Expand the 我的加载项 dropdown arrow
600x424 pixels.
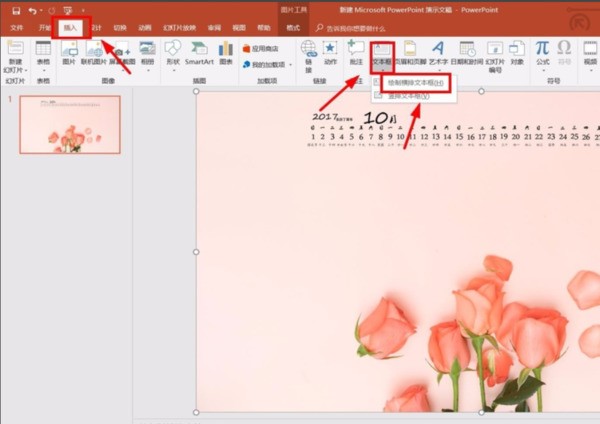coord(290,65)
